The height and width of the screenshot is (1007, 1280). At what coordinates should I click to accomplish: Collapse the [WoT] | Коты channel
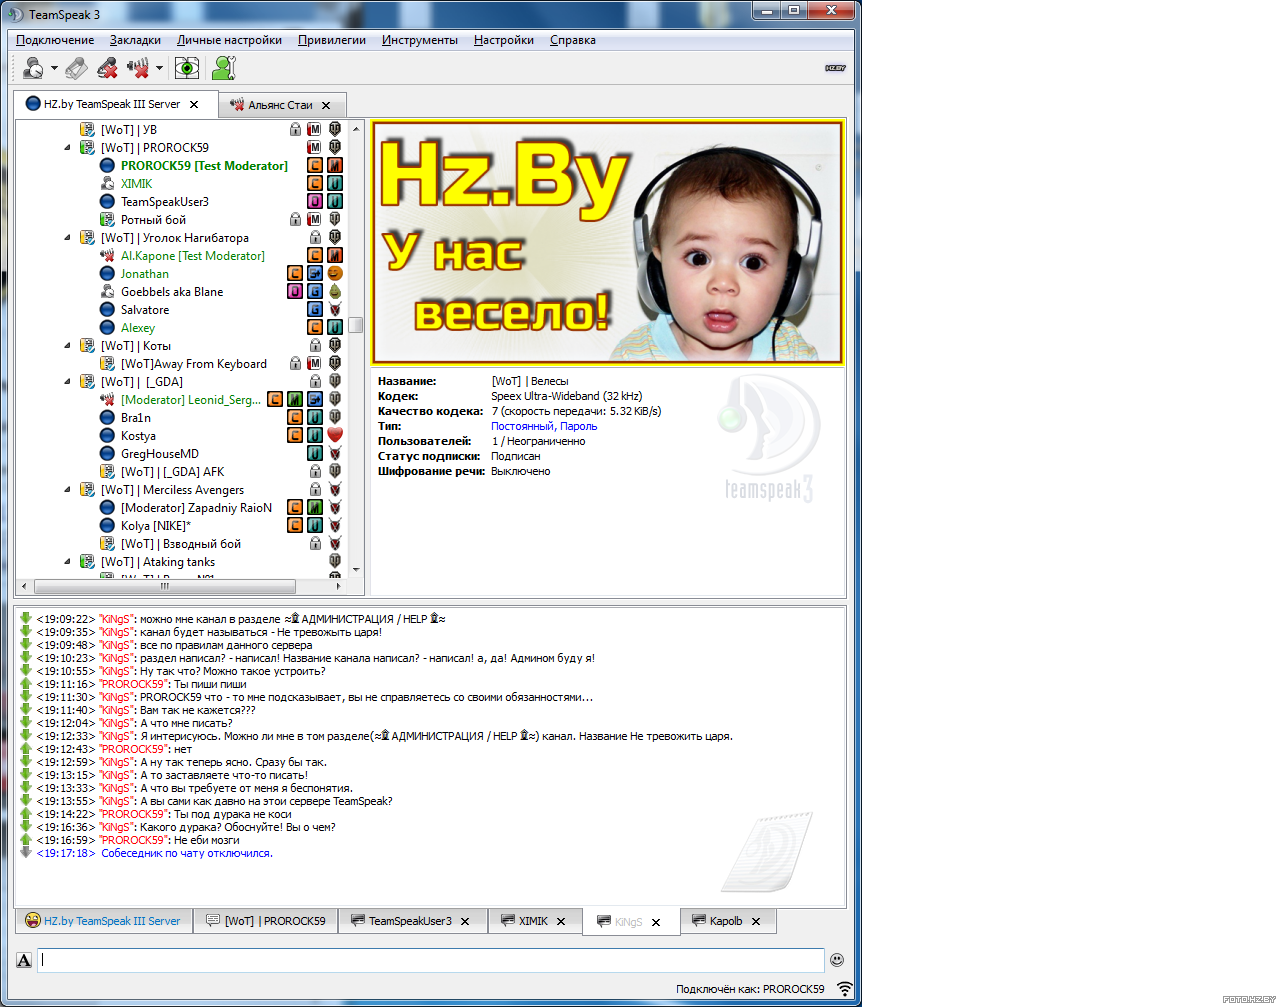coord(67,346)
